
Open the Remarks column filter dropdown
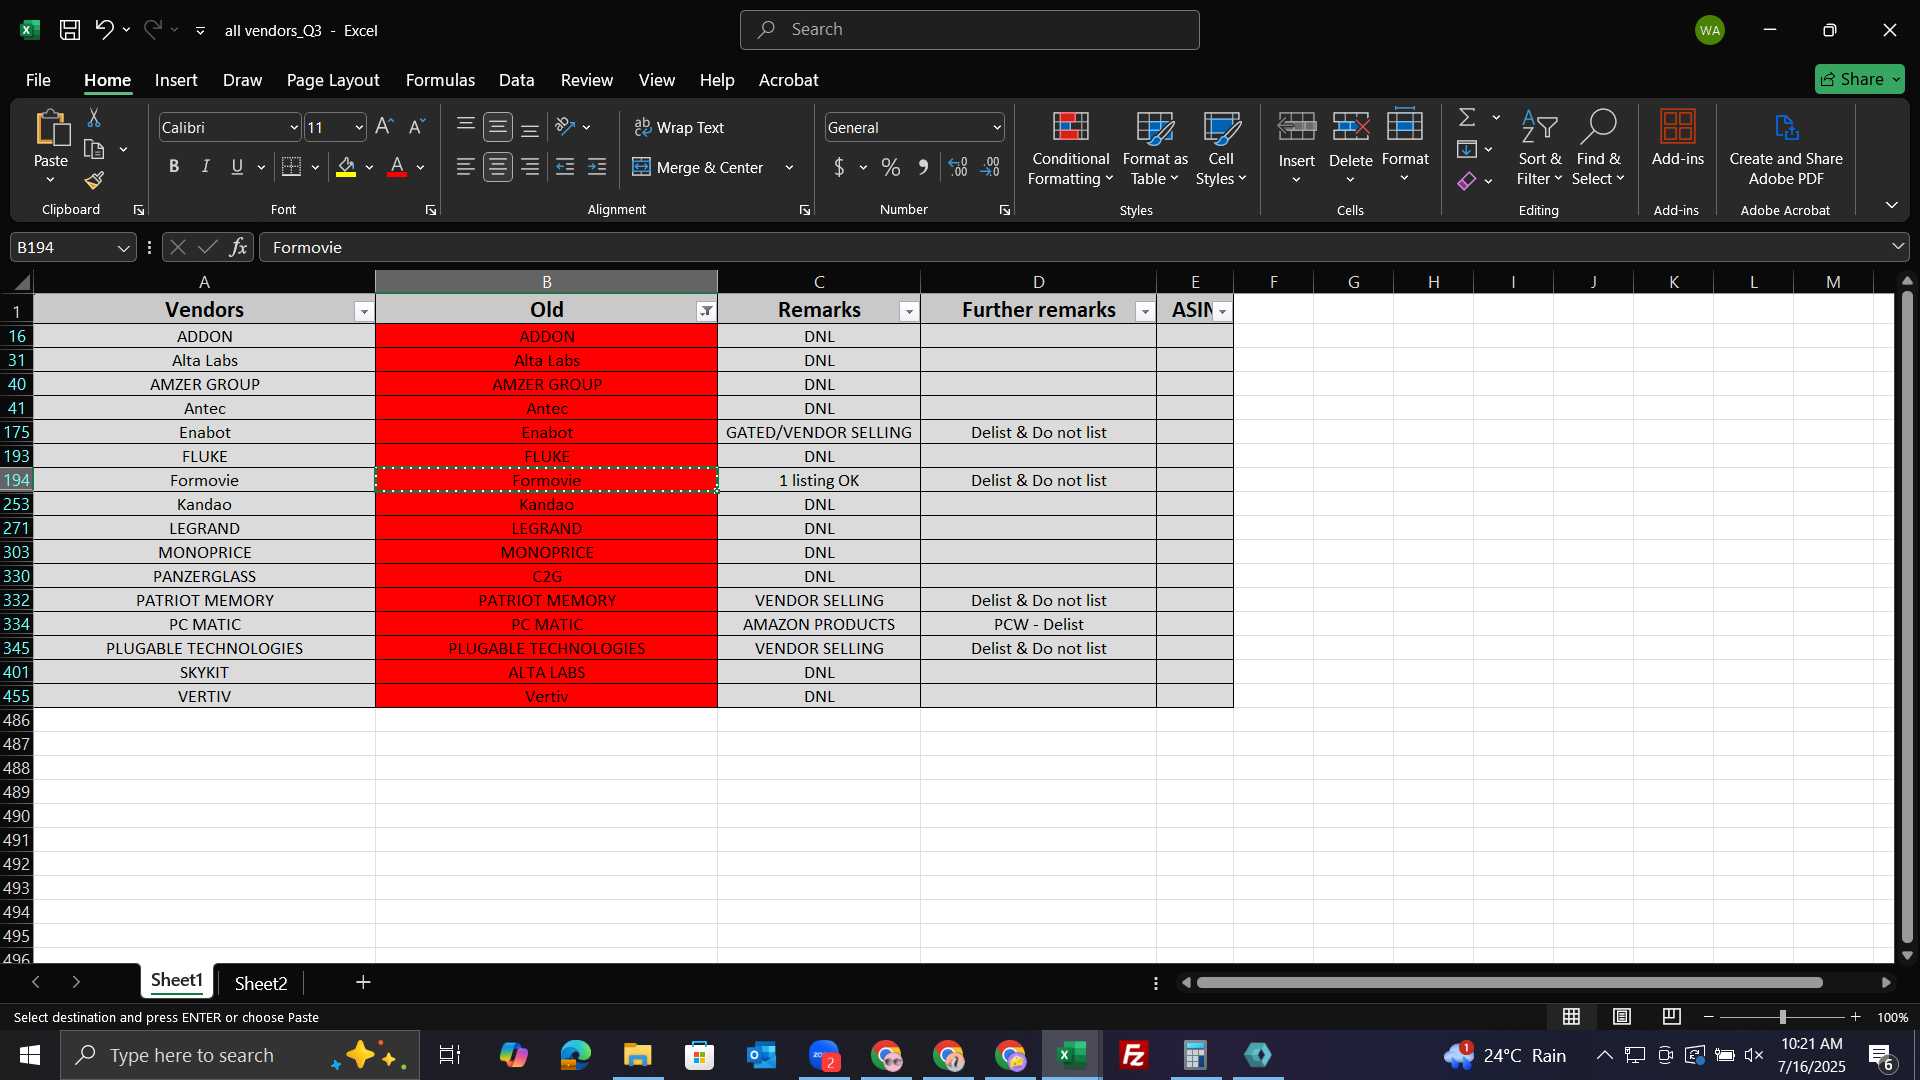(908, 312)
